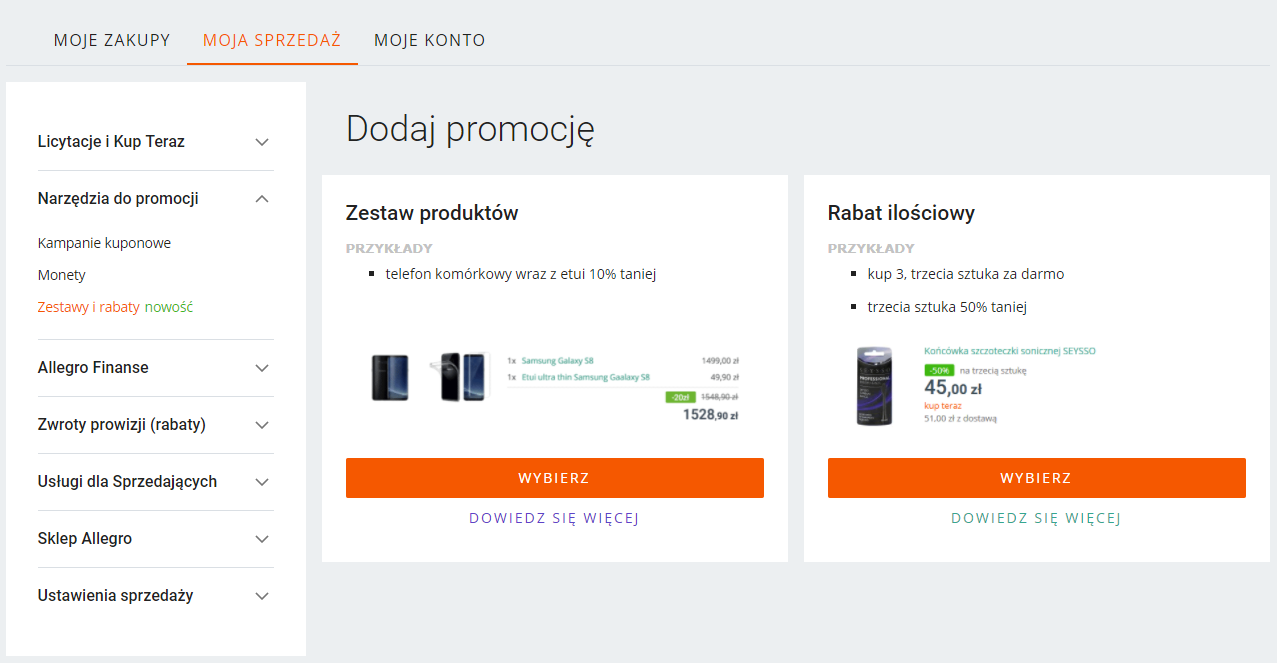The height and width of the screenshot is (663, 1277).
Task: Click Dowiedz się więcej for Zestaw produktów
Action: click(554, 518)
